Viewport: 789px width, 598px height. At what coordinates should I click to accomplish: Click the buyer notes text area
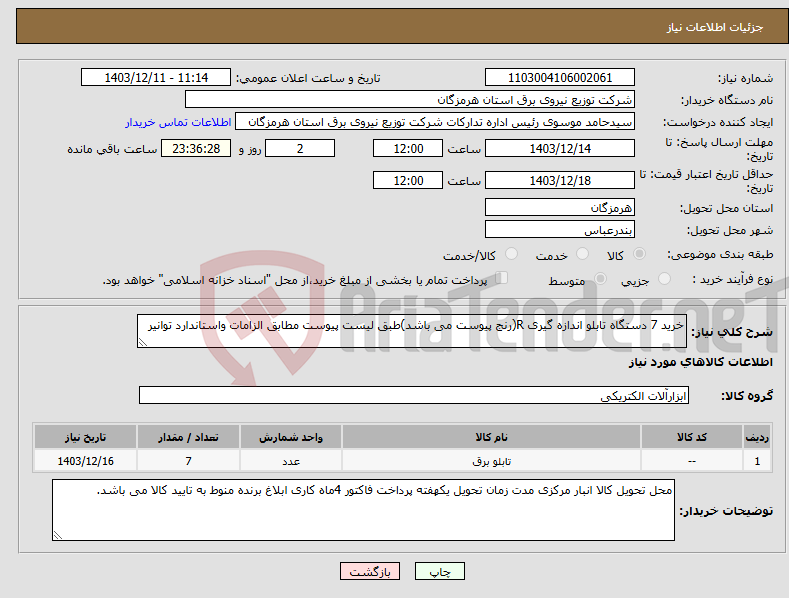pos(363,510)
